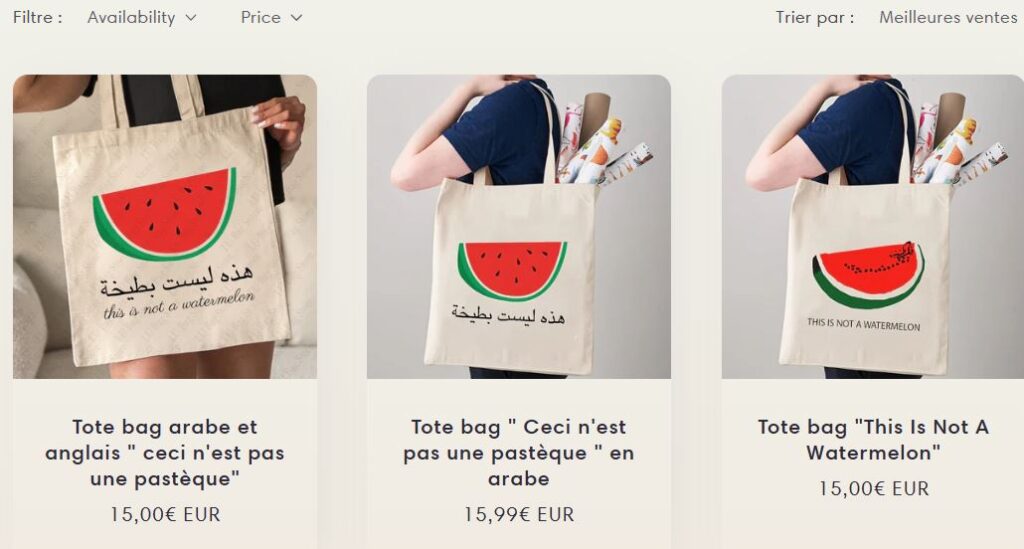1024x549 pixels.
Task: Open the This Is Not A Watermelon tote photo
Action: [x=872, y=227]
